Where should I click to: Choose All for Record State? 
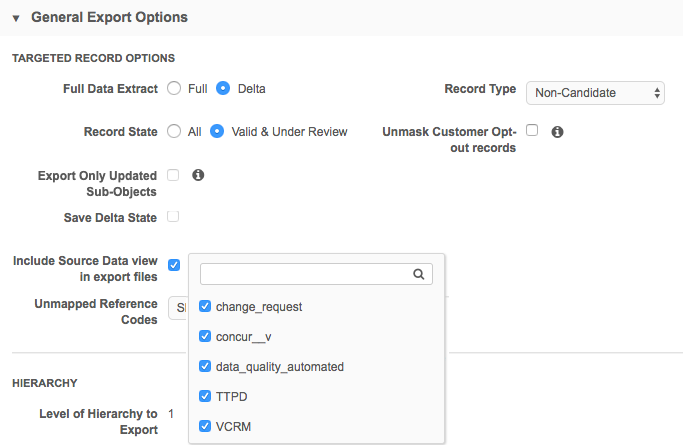[174, 131]
